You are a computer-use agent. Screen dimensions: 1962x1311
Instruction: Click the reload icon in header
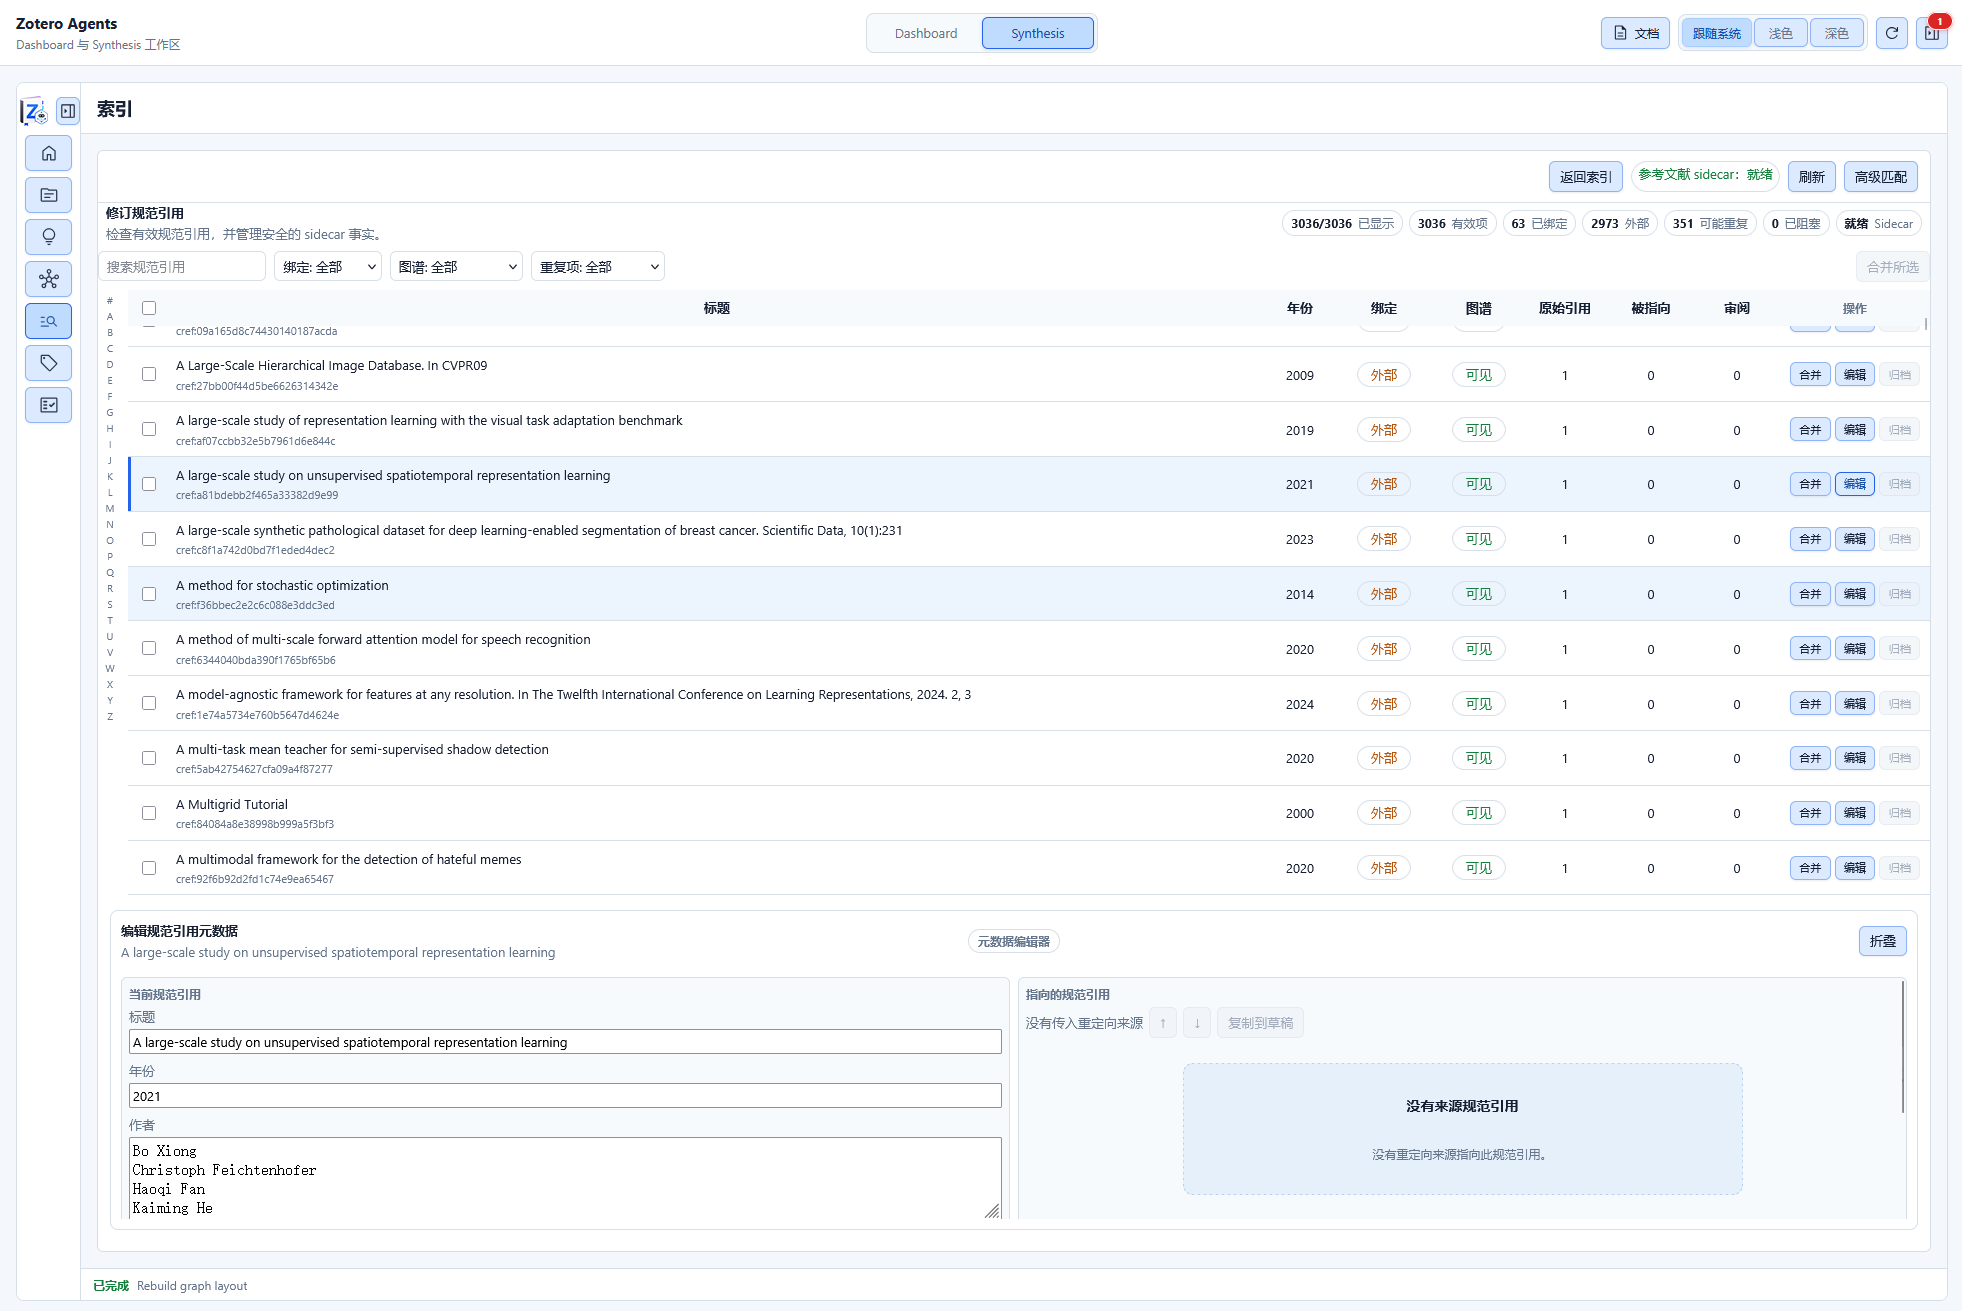pos(1891,33)
